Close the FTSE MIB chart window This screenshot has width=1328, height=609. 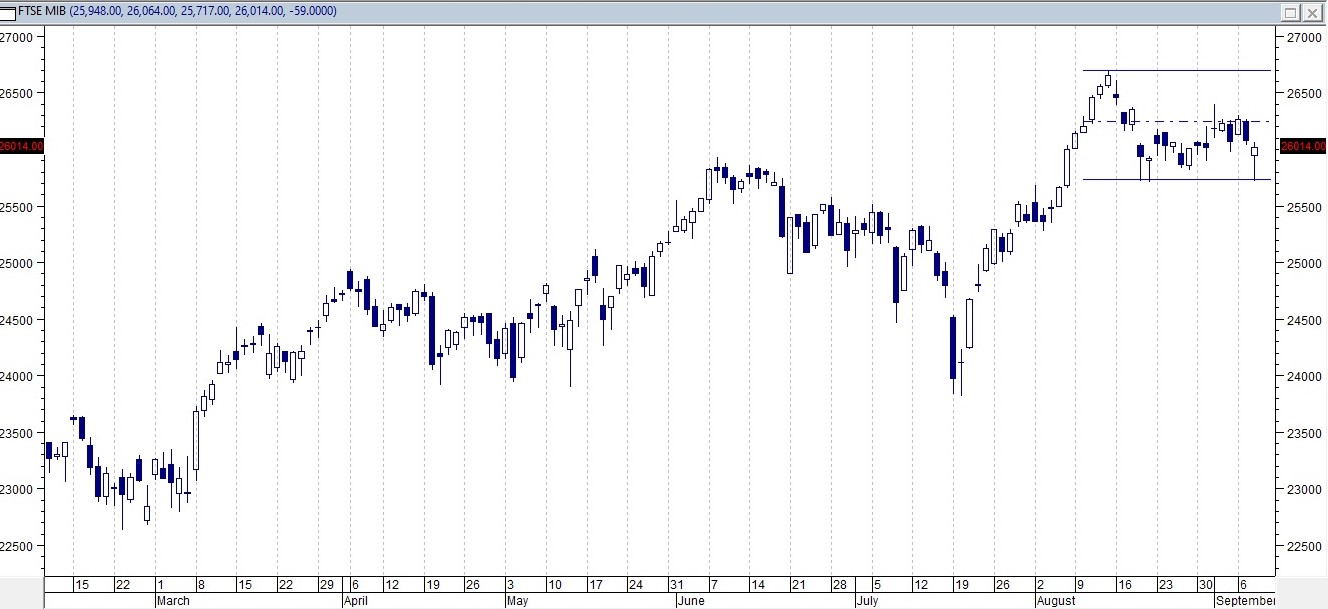1312,12
